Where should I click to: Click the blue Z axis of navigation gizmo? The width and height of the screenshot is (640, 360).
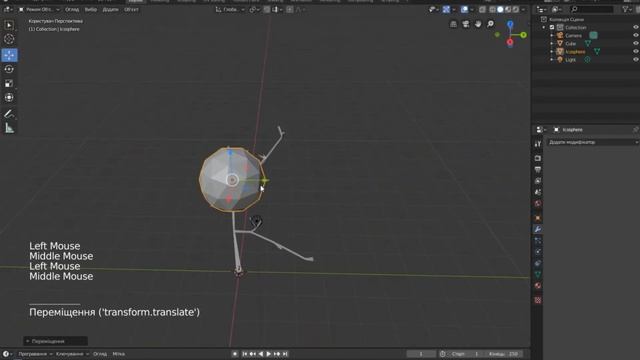(510, 24)
